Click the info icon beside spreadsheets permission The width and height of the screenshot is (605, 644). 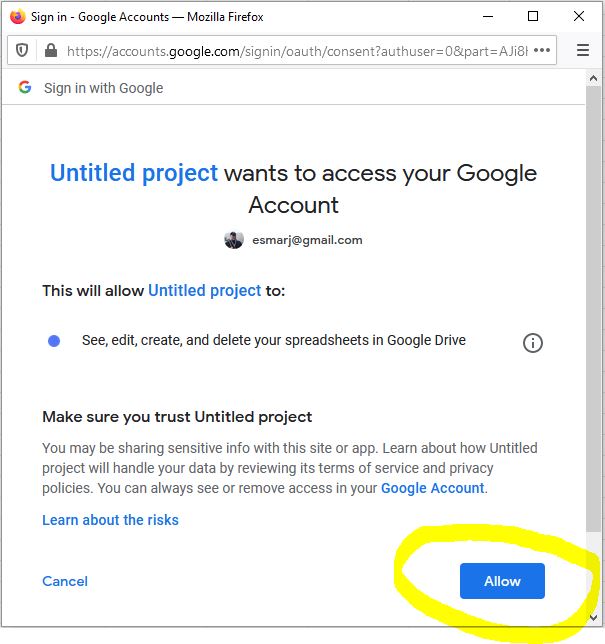pyautogui.click(x=533, y=343)
